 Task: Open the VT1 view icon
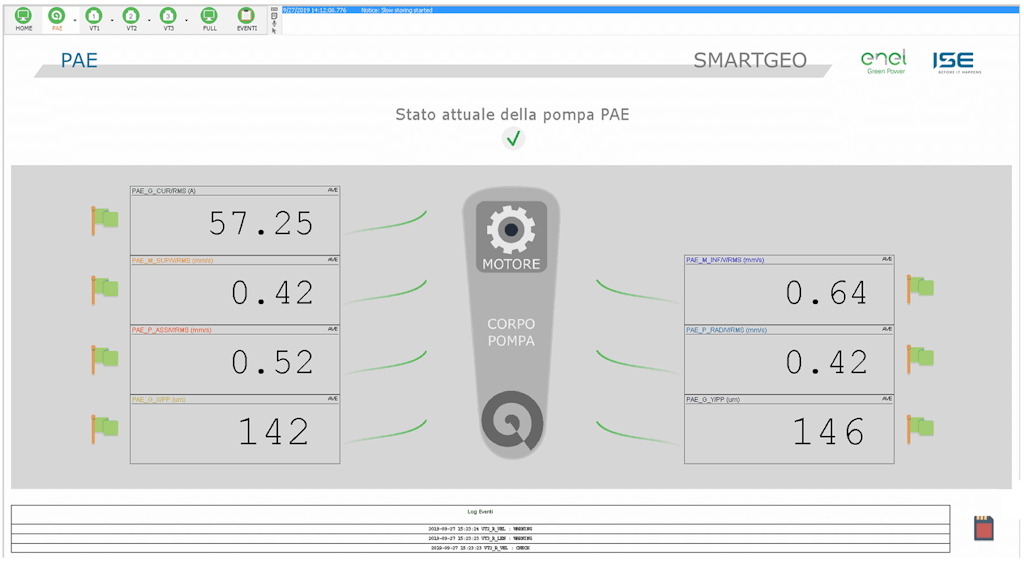pos(94,16)
